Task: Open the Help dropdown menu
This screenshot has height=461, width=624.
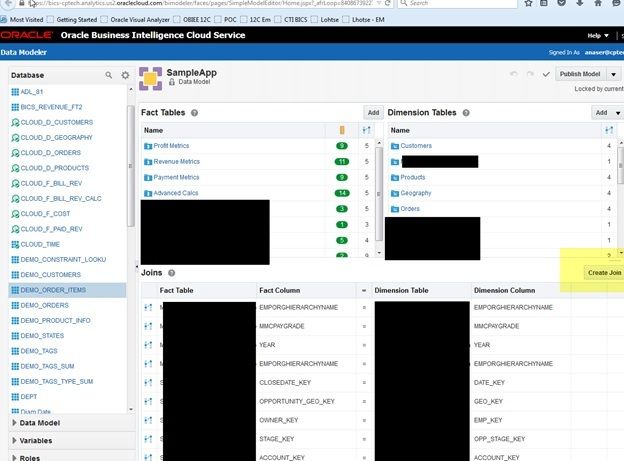Action: point(598,35)
